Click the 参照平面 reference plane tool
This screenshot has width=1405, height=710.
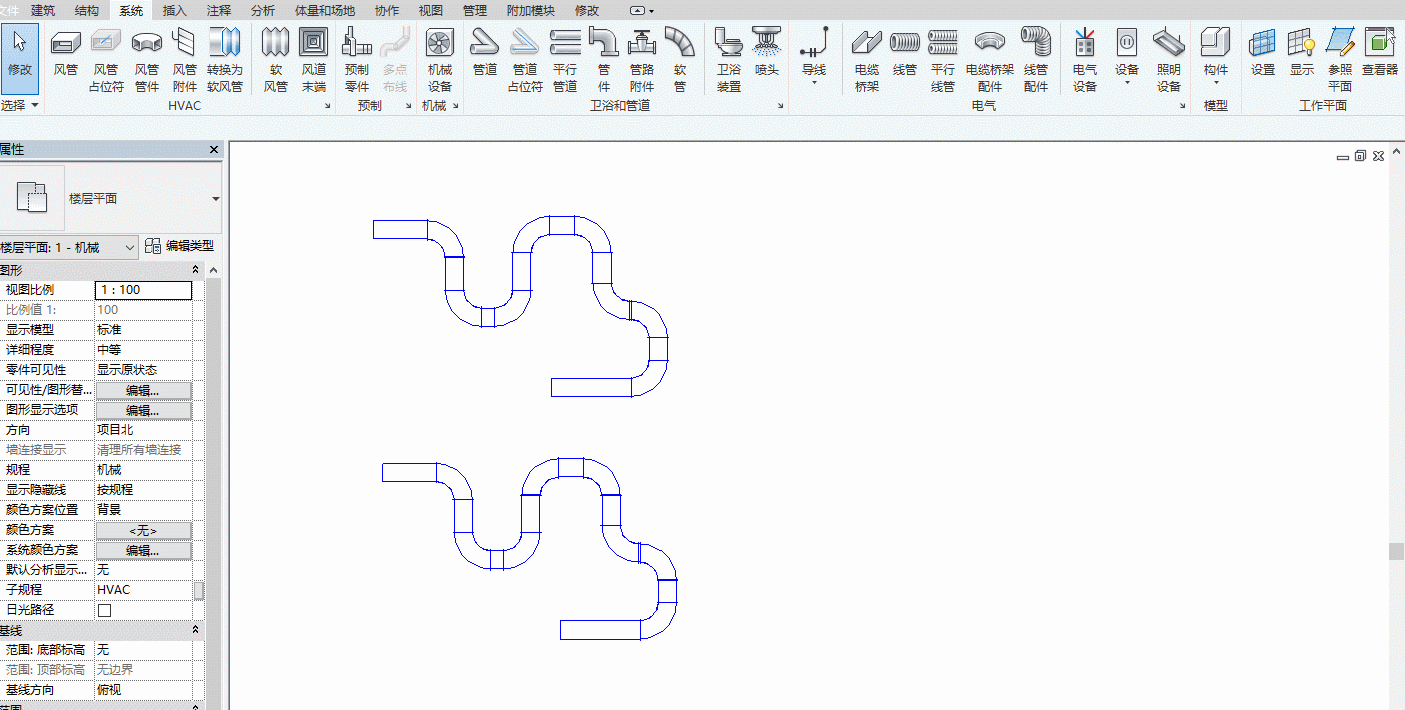pyautogui.click(x=1340, y=58)
